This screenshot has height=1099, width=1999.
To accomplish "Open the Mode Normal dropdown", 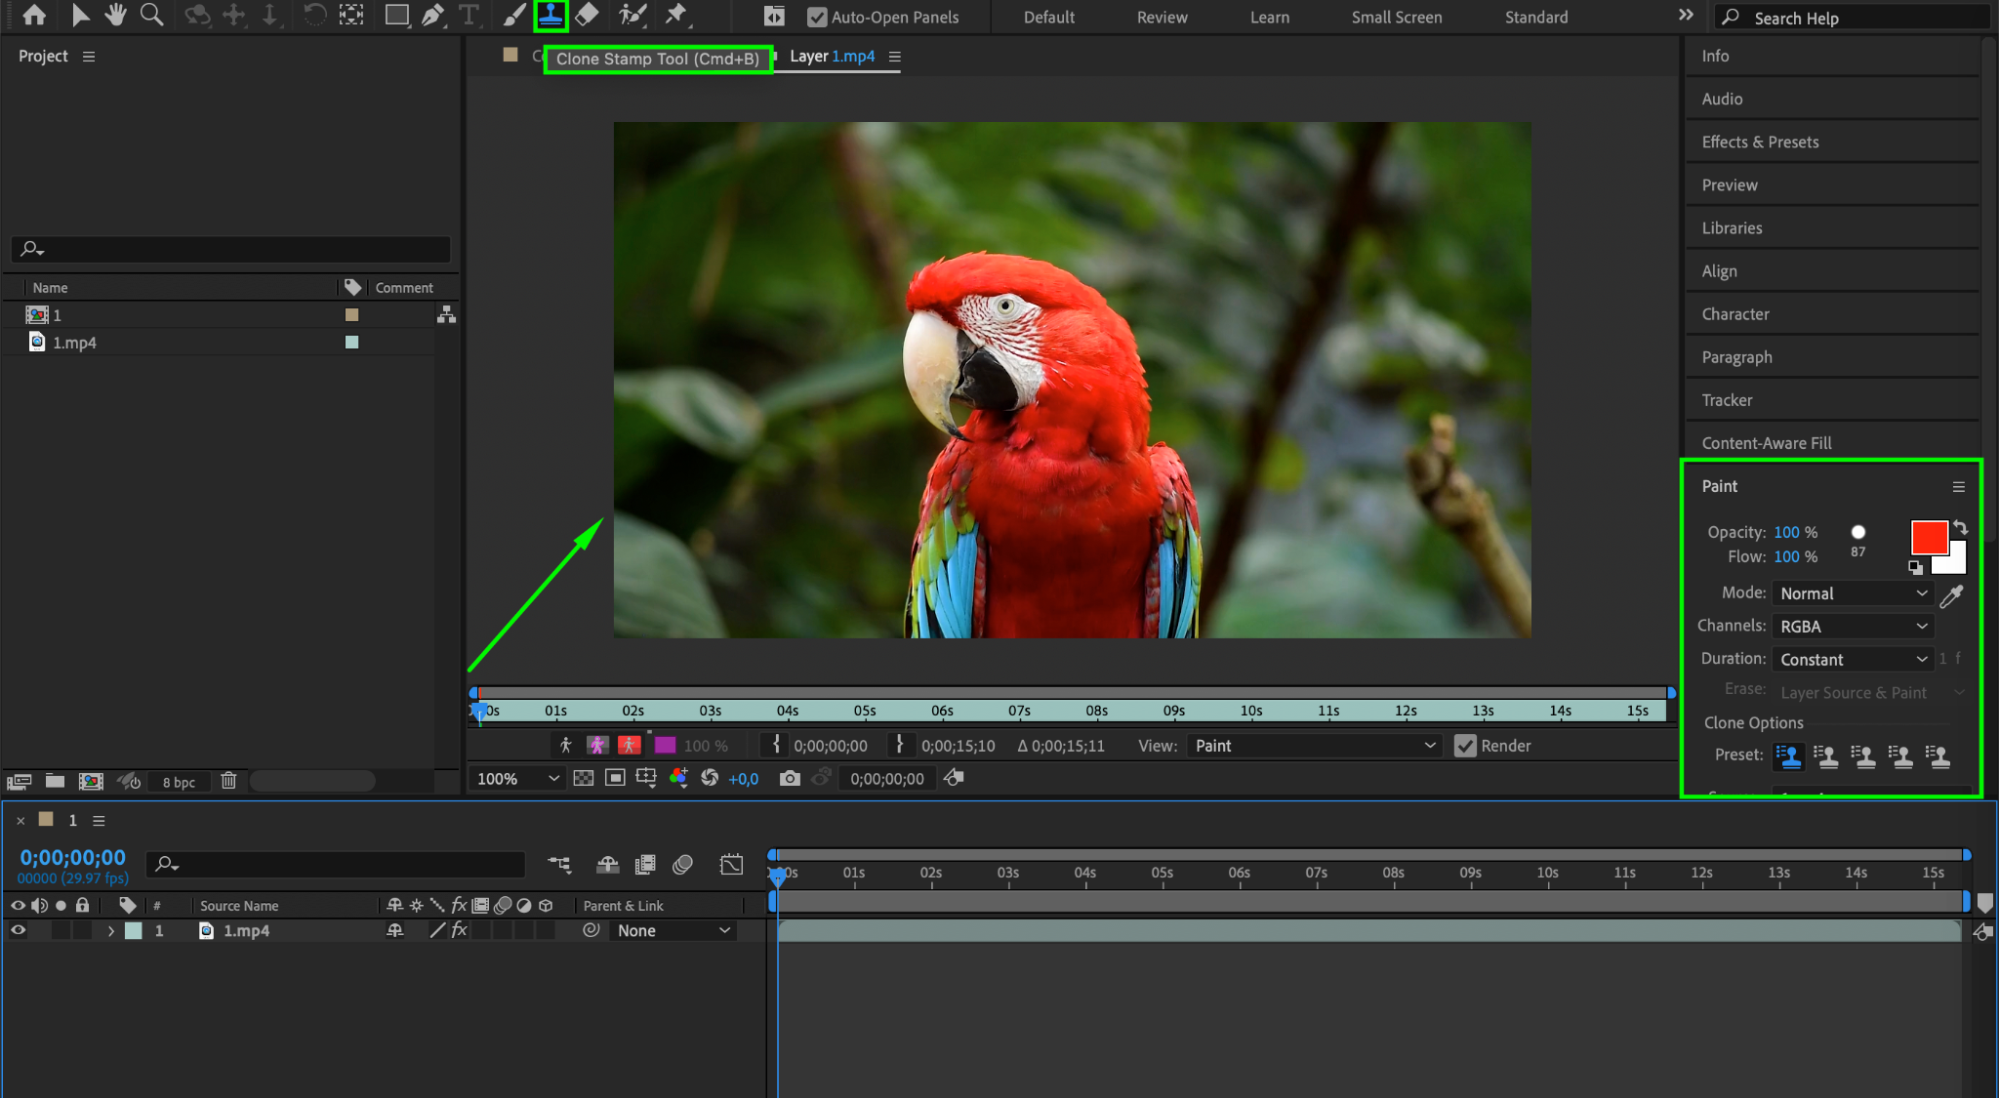I will [1853, 593].
